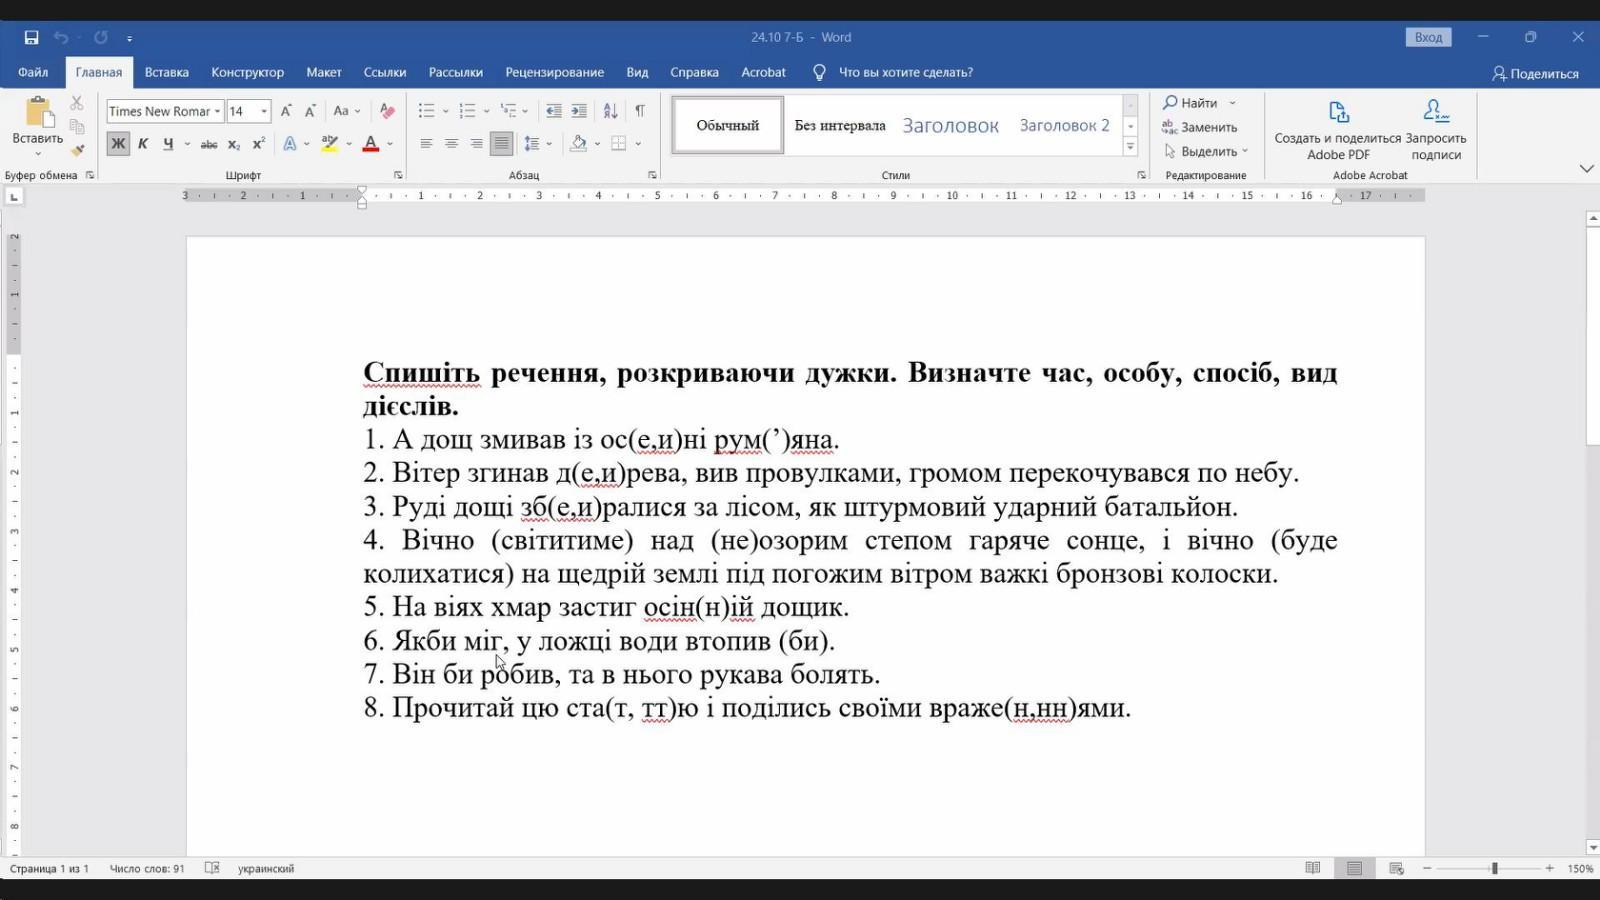
Task: Apply the Без интервала style
Action: (840, 125)
